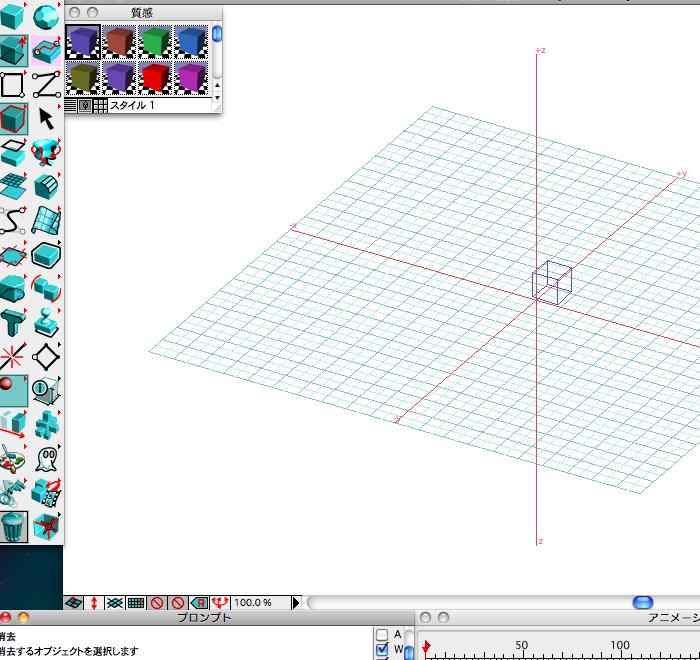The height and width of the screenshot is (660, 700).
Task: Select the plane with red dashed trim tool
Action: coord(13,255)
